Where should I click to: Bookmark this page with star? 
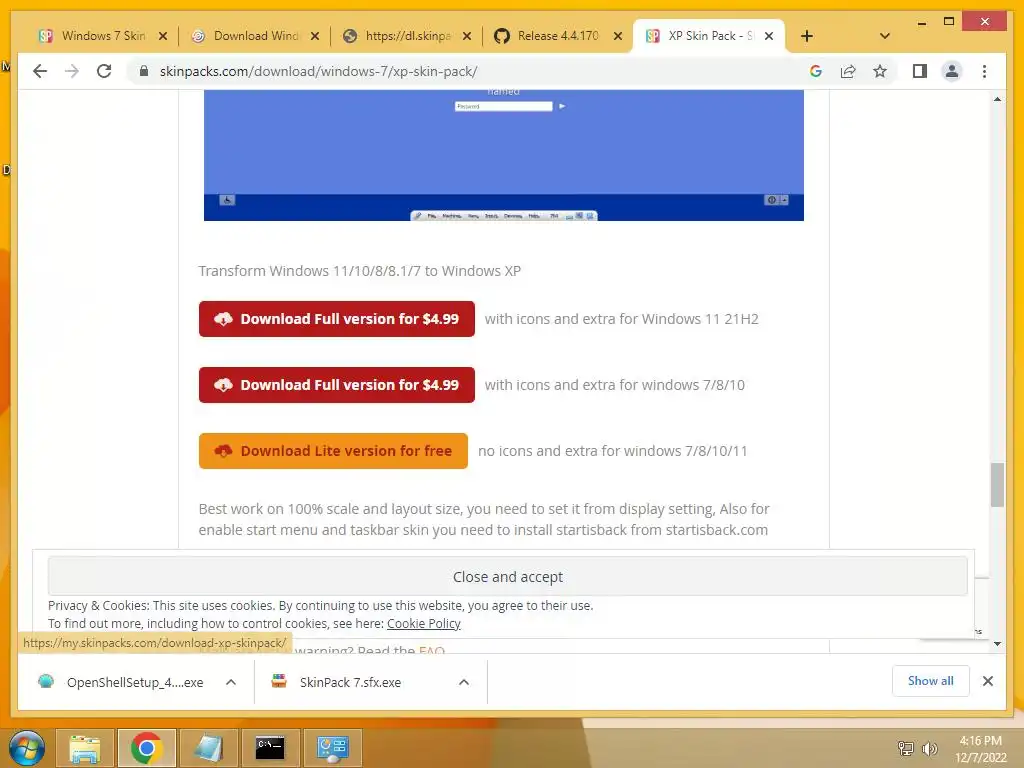click(880, 71)
